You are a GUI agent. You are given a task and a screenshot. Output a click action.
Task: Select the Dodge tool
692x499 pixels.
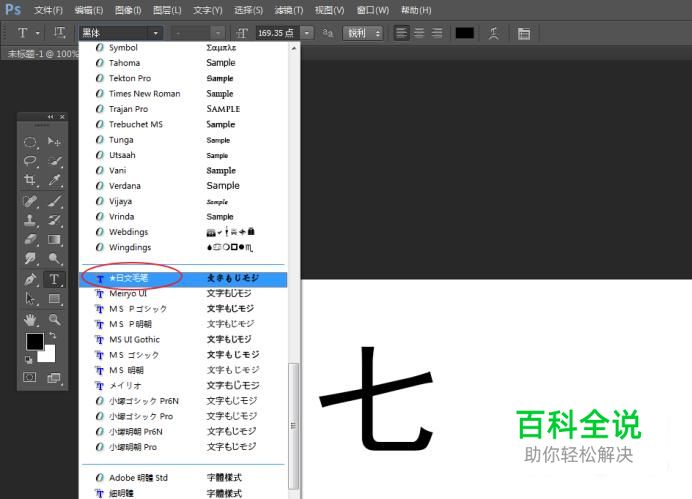coord(54,258)
